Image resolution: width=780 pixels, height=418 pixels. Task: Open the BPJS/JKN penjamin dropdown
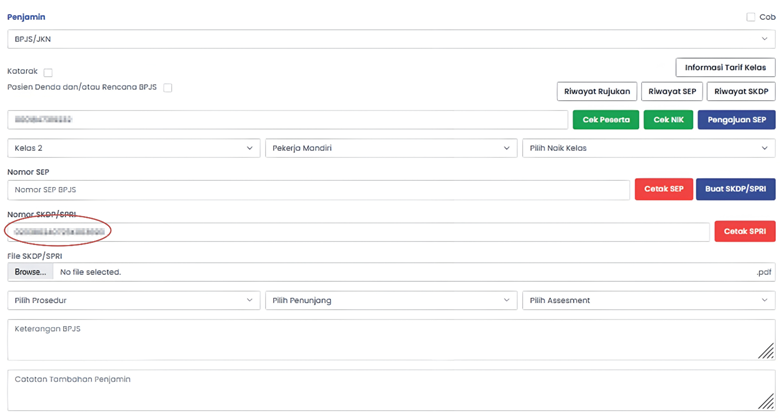click(390, 39)
